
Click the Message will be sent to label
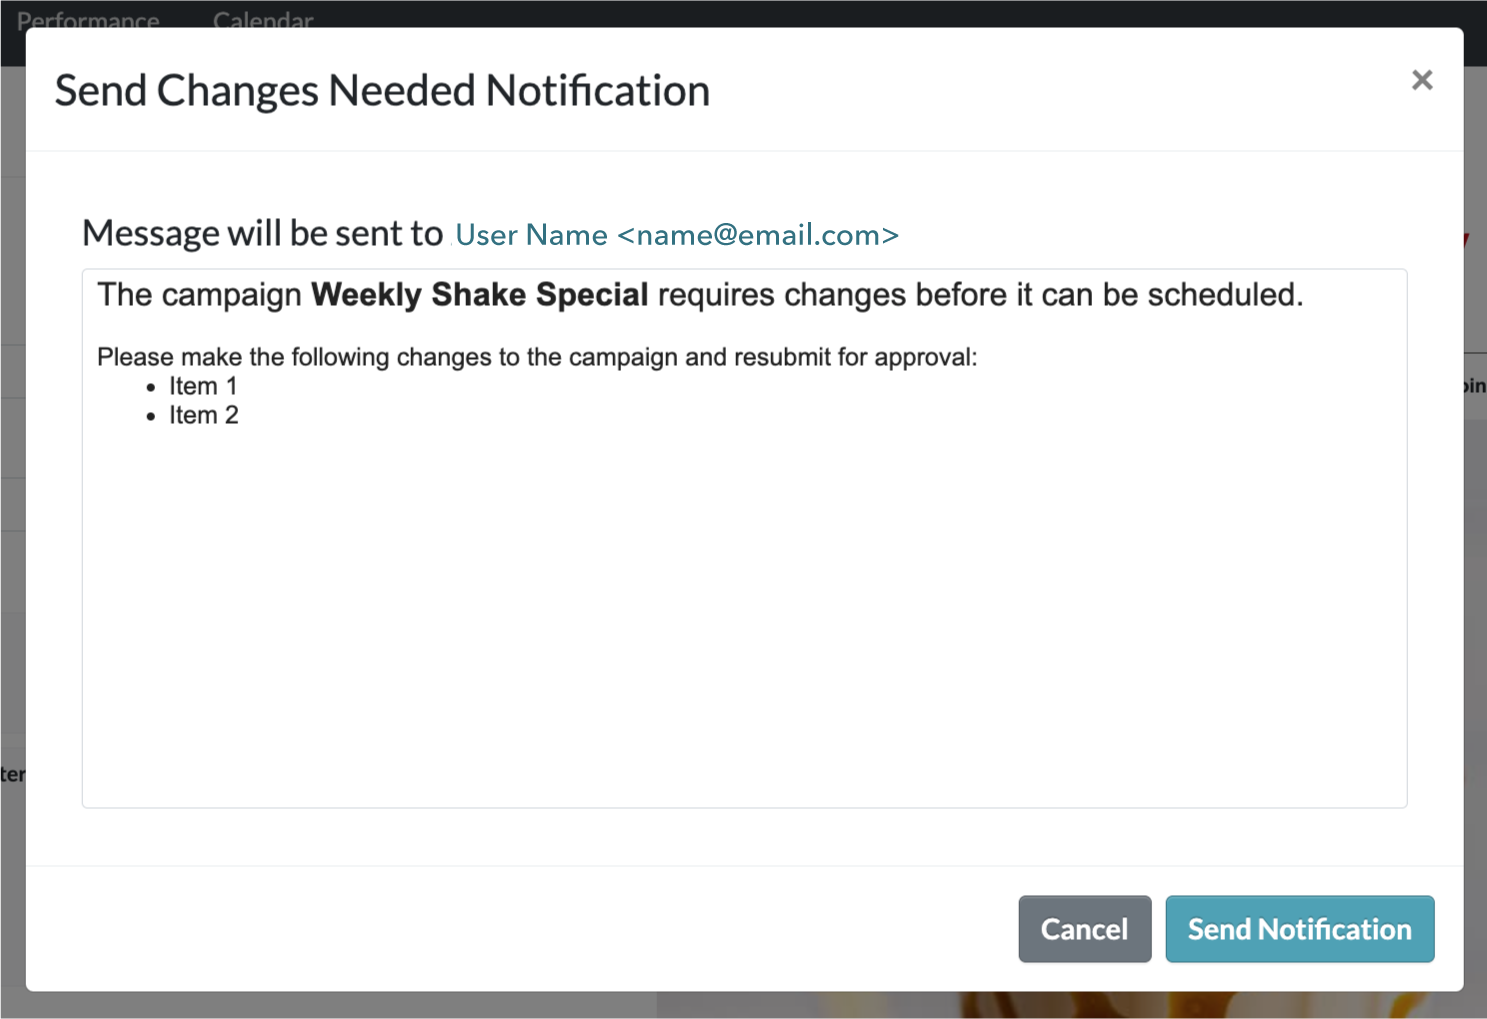262,233
